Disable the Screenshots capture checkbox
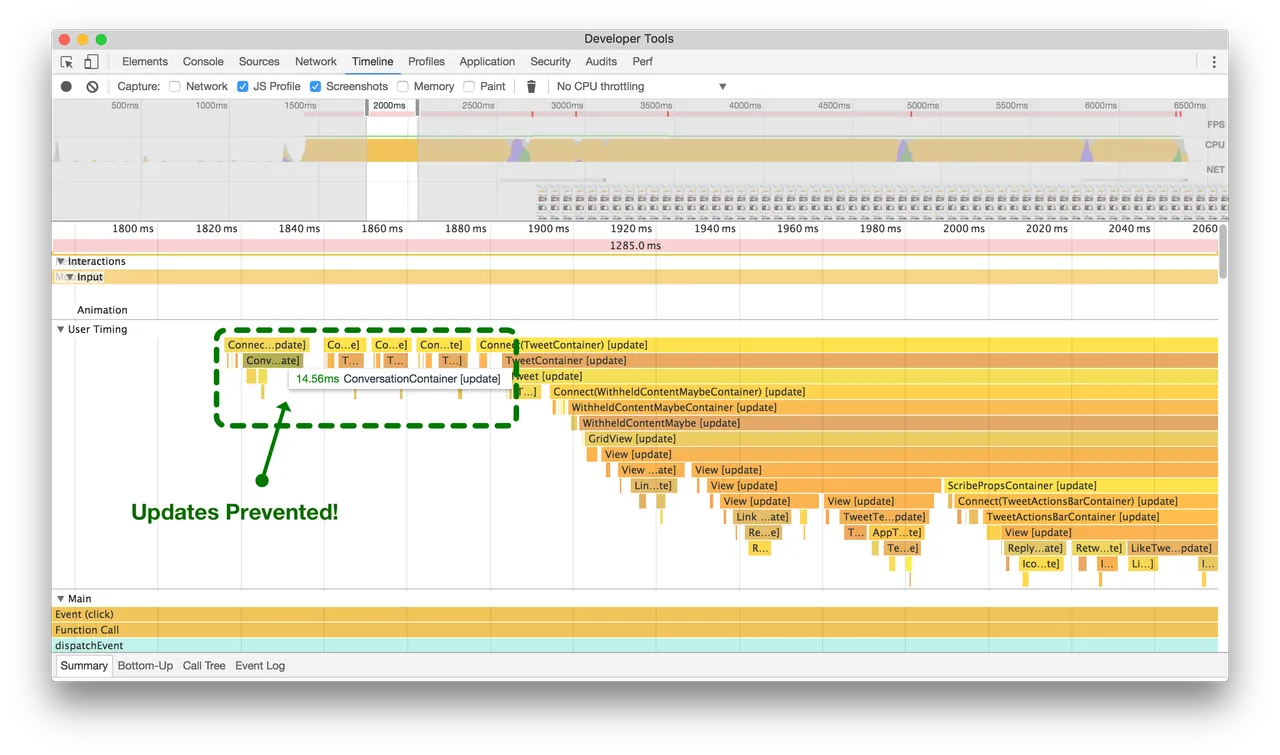1280x755 pixels. pyautogui.click(x=315, y=86)
